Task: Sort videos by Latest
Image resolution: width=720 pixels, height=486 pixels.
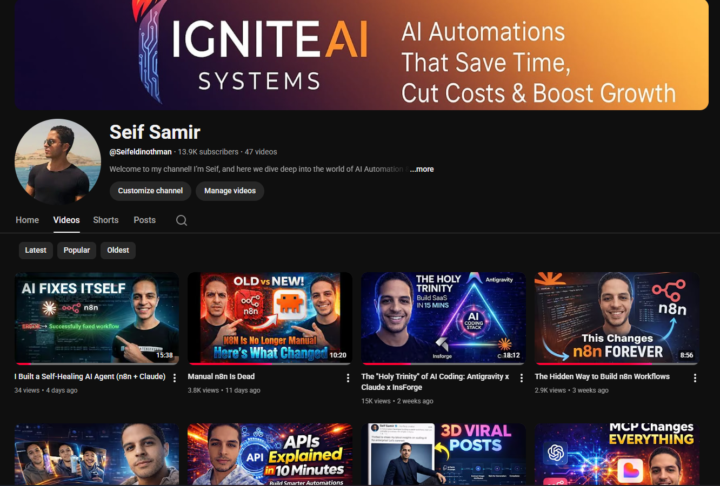Action: 36,250
